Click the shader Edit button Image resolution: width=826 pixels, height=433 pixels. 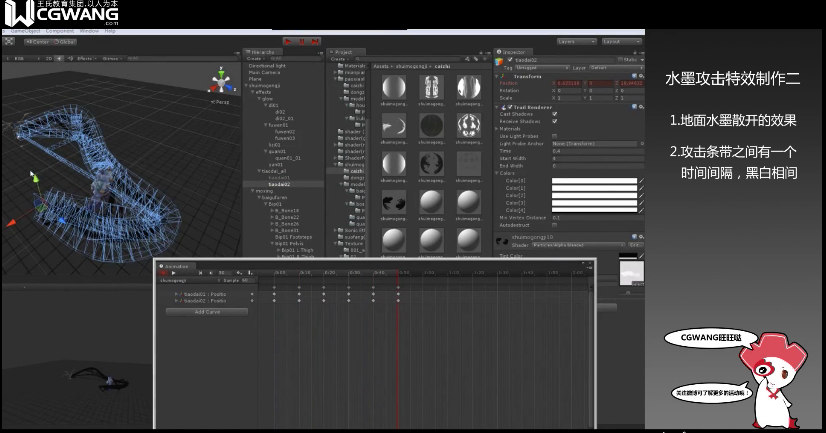tap(635, 245)
